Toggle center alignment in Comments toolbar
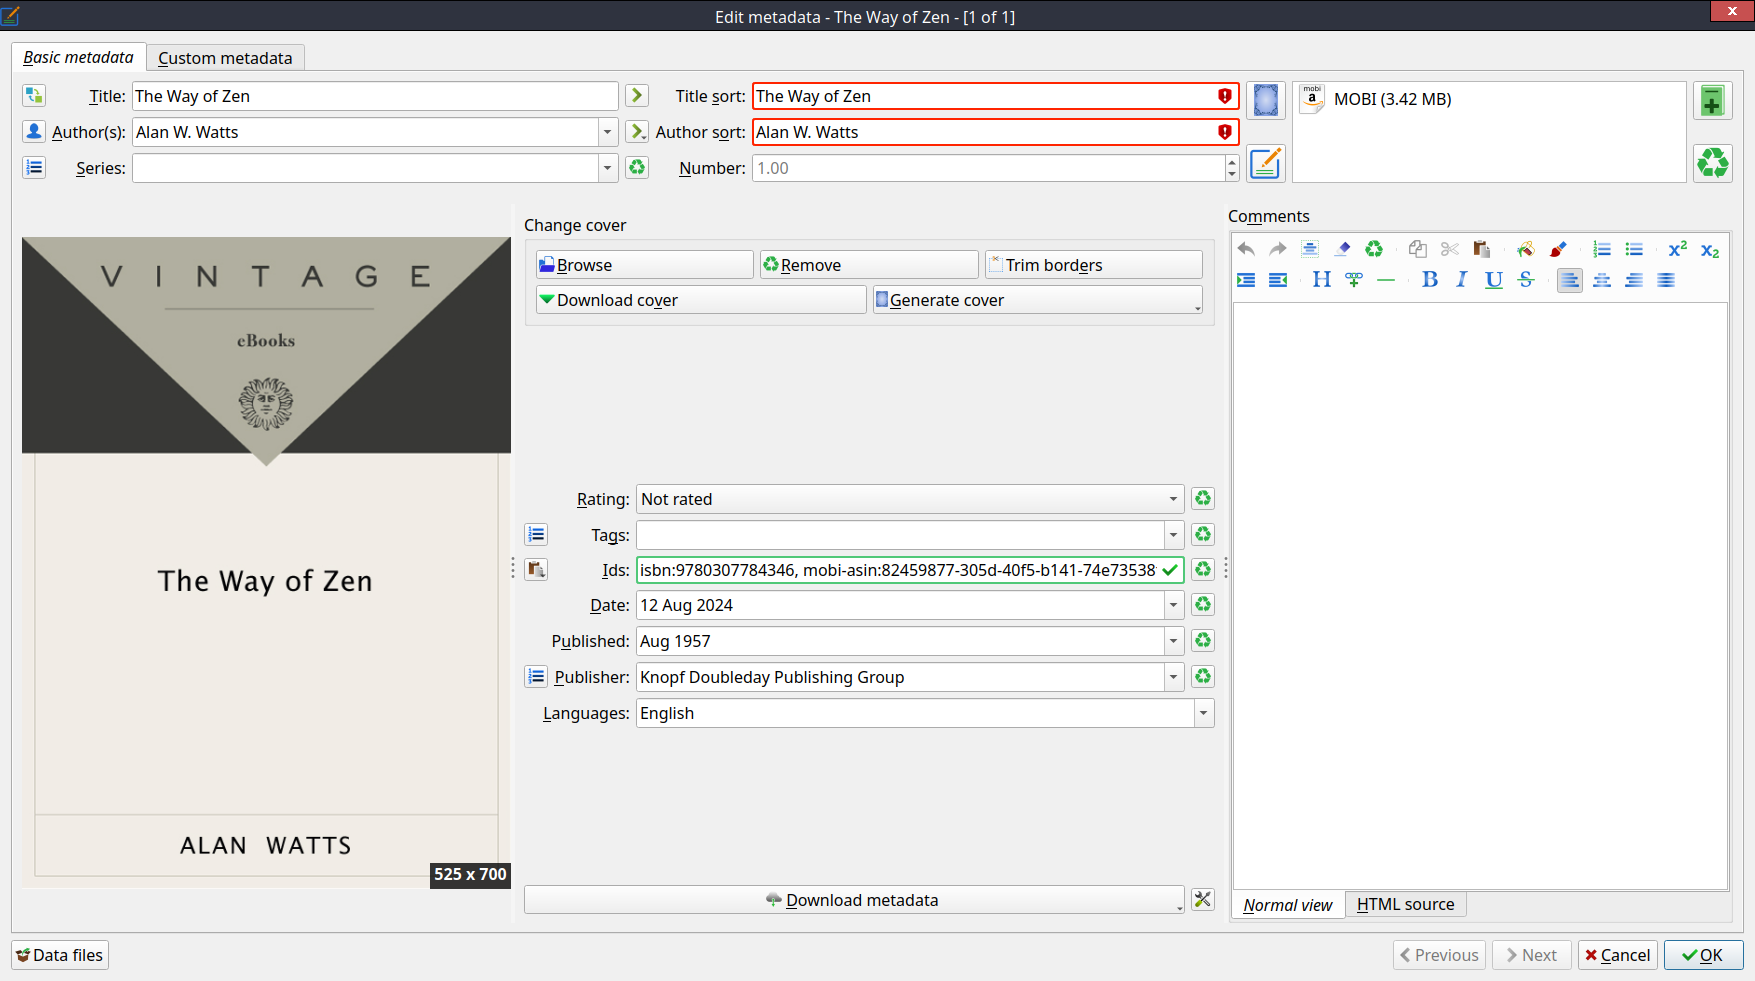The width and height of the screenshot is (1755, 981). pos(1602,280)
